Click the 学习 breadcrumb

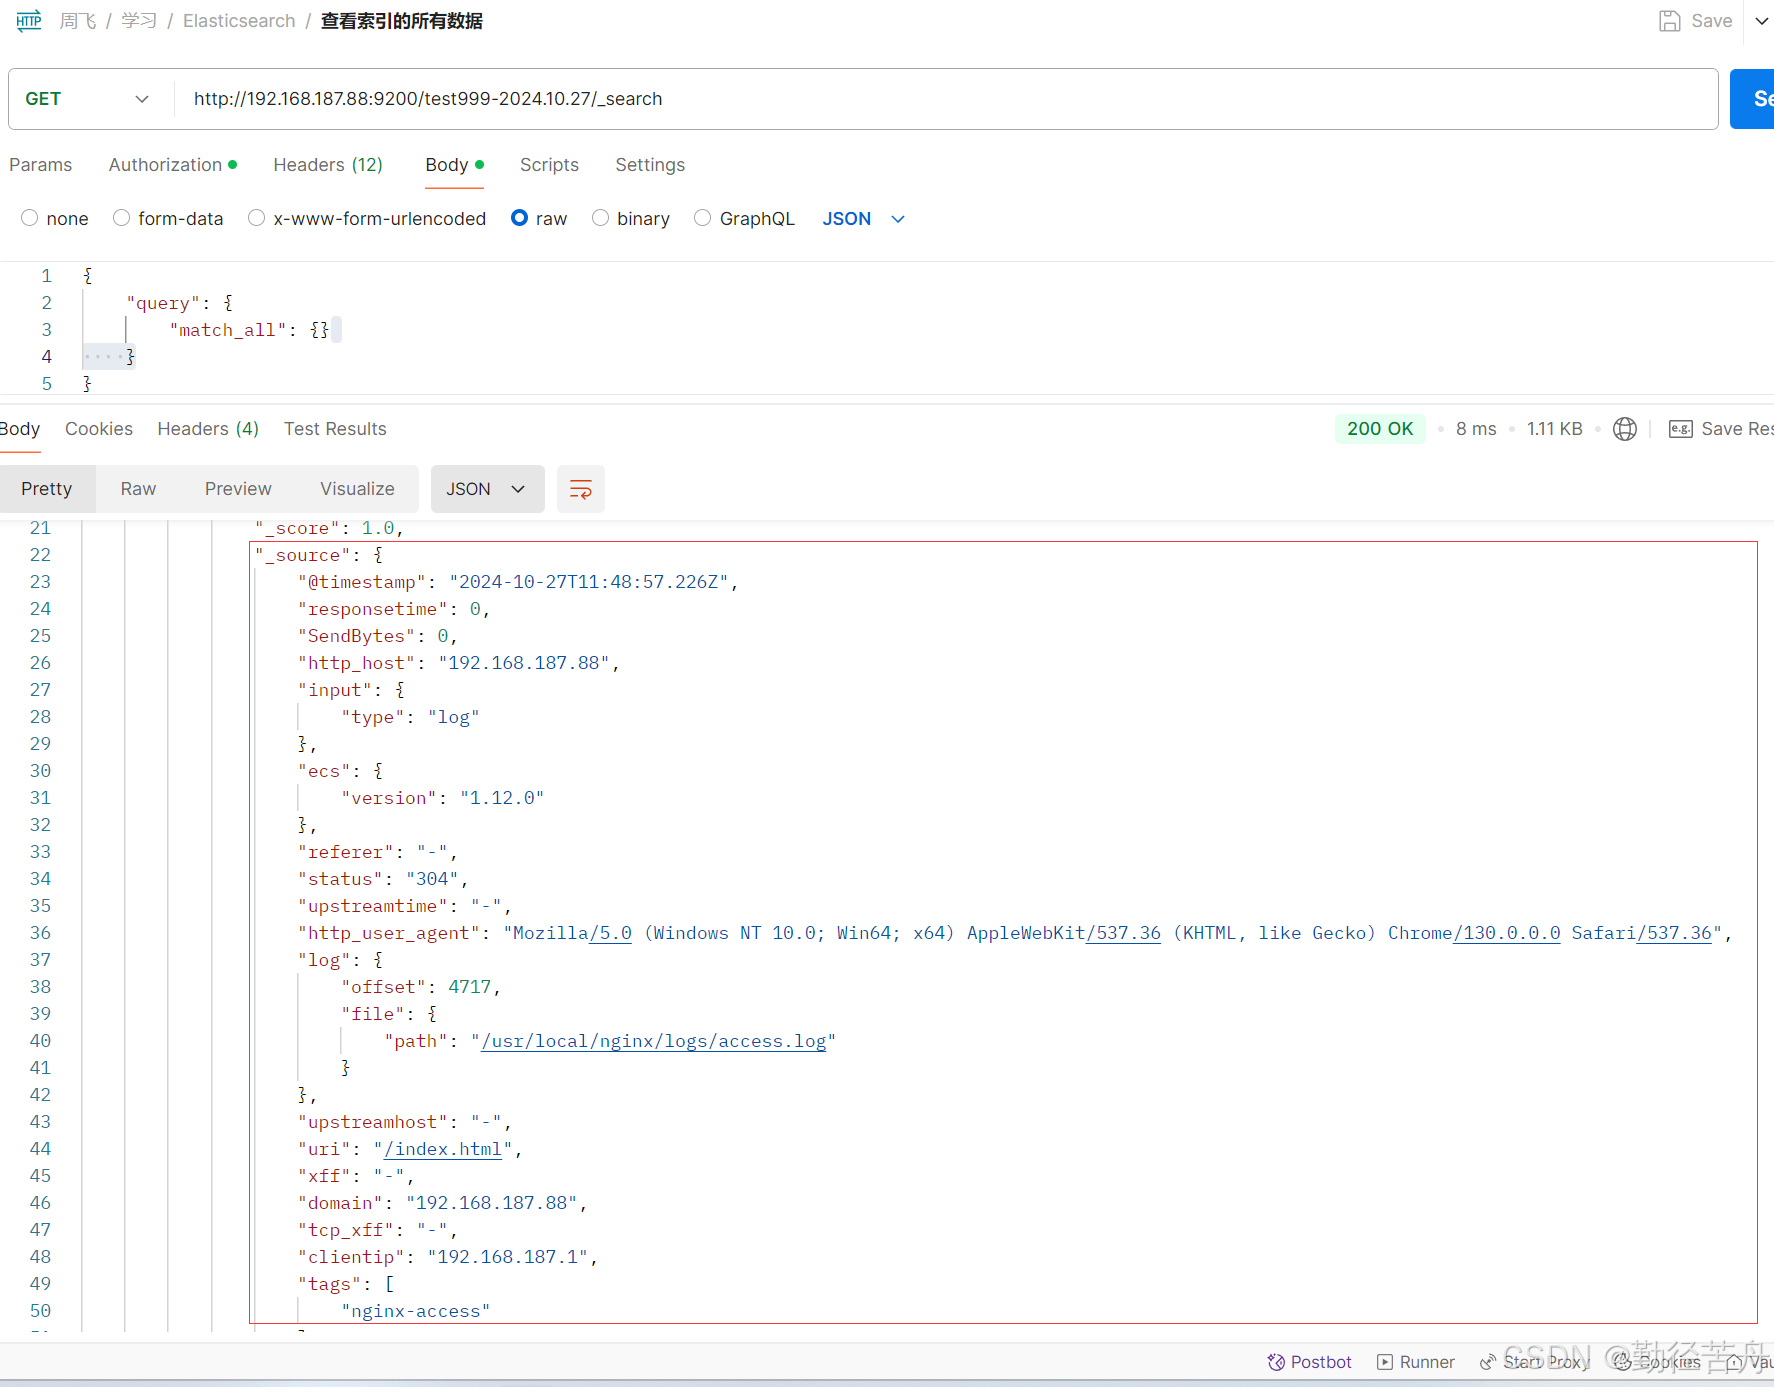pyautogui.click(x=139, y=21)
